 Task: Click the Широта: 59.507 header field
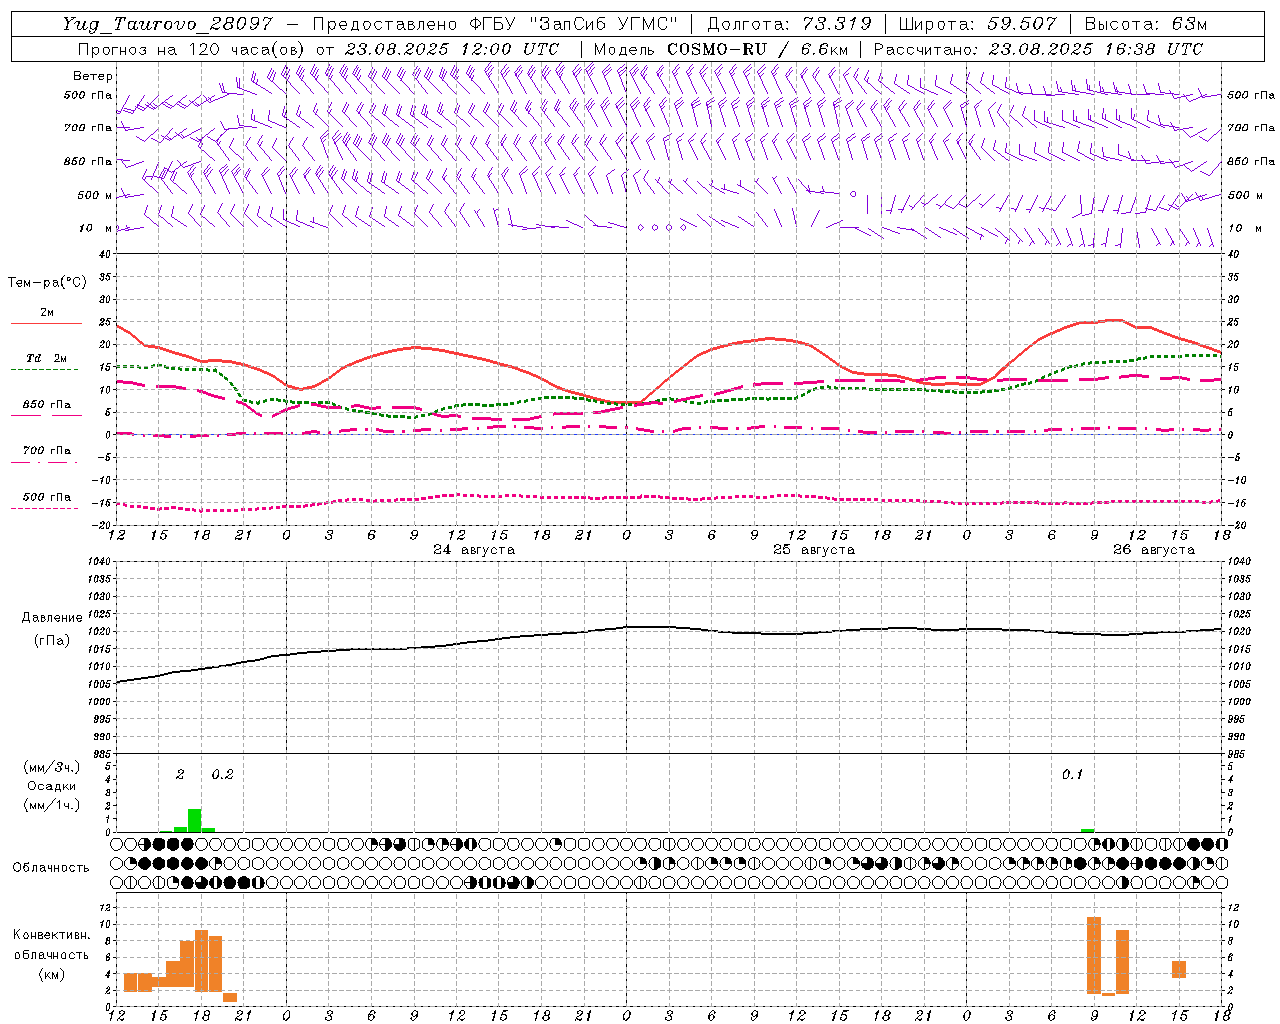tap(976, 24)
